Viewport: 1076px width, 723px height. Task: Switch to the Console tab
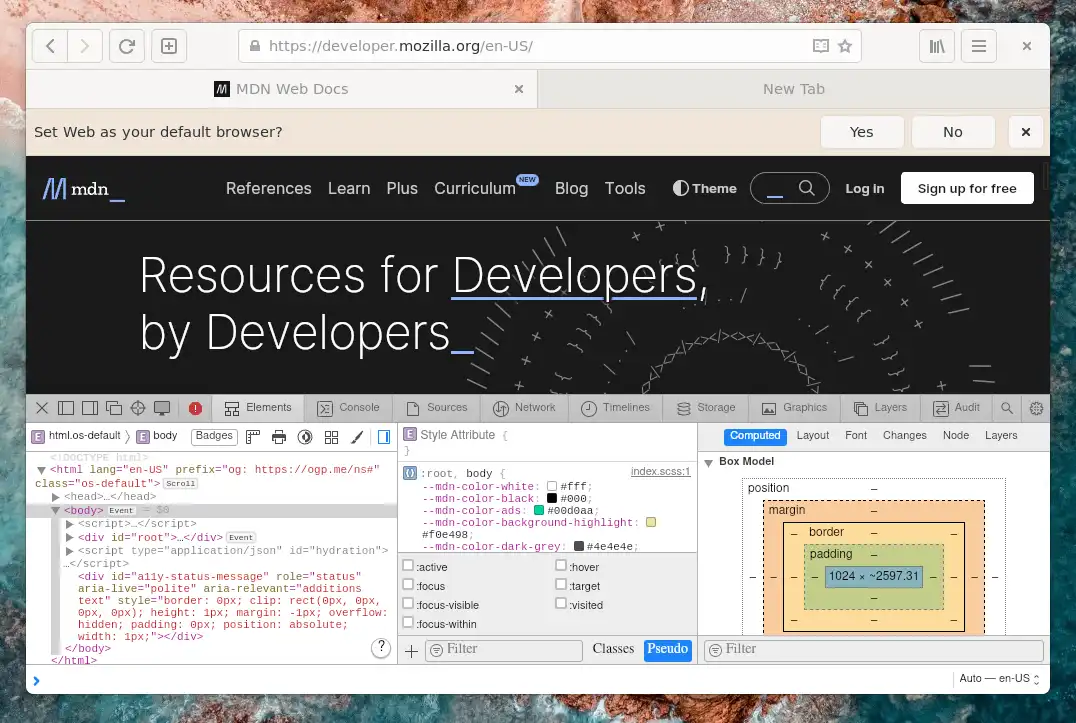point(348,408)
